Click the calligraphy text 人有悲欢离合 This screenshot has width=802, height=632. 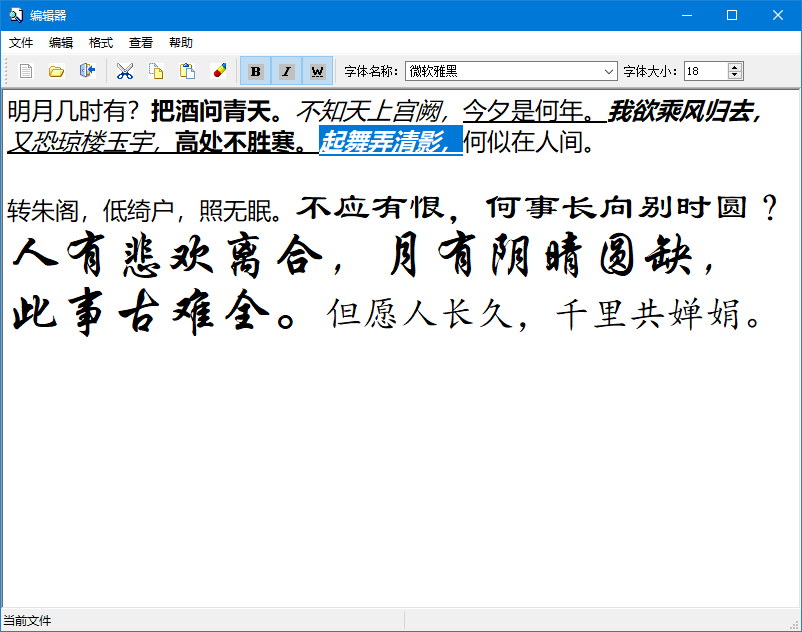(178, 254)
